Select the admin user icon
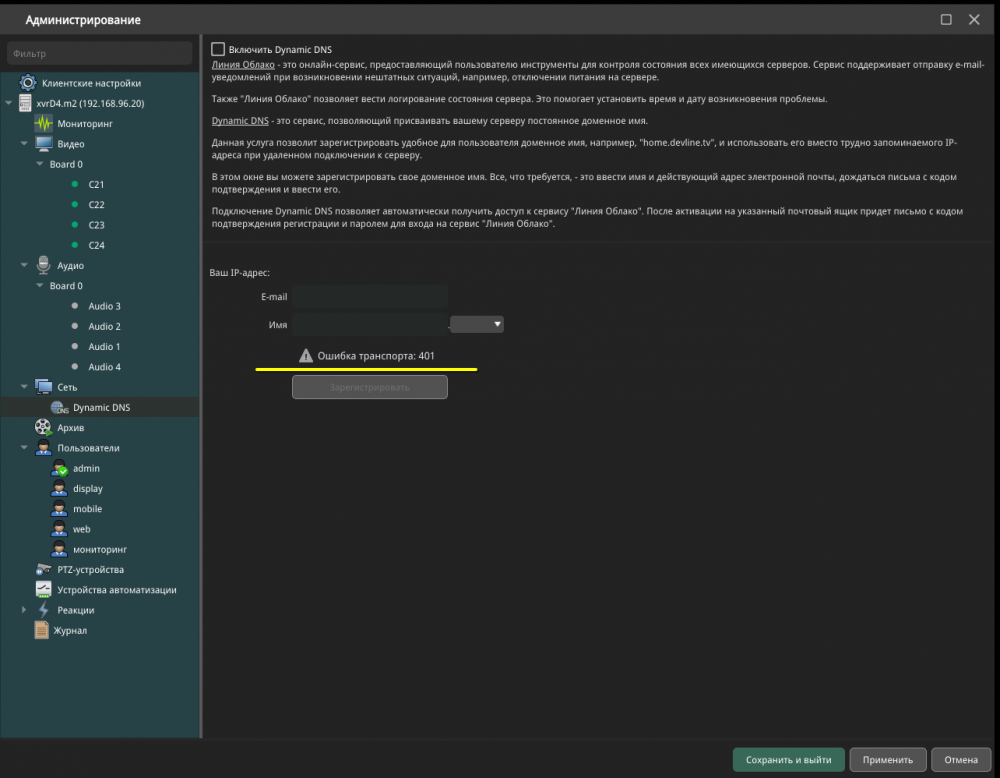 click(x=60, y=468)
